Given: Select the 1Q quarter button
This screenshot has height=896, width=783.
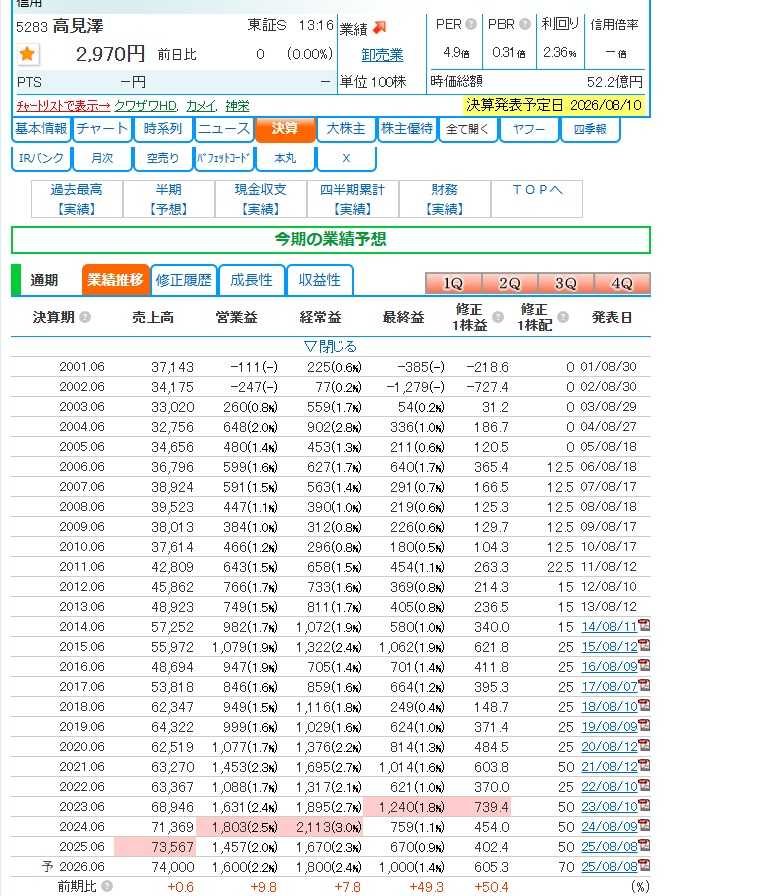Looking at the screenshot, I should 453,283.
